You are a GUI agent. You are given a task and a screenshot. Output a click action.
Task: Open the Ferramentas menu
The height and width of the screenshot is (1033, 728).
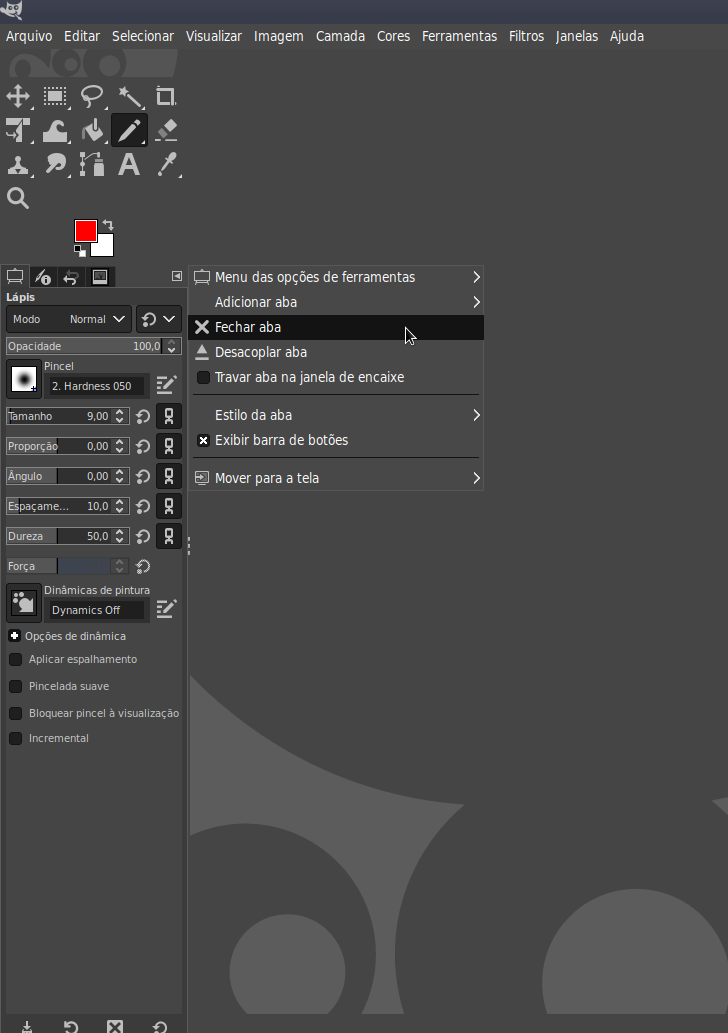(459, 36)
